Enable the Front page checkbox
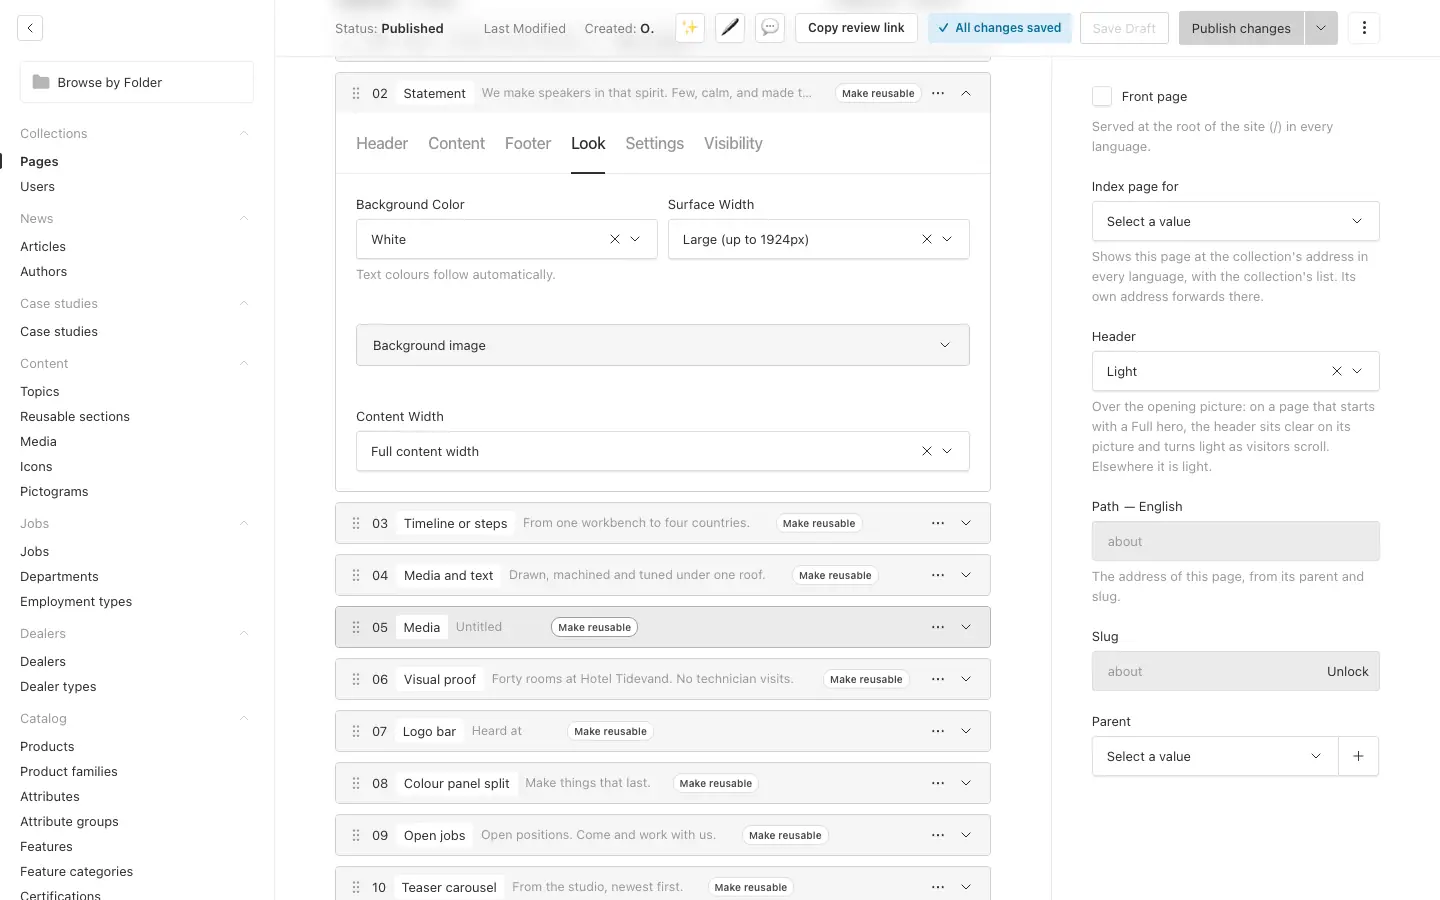The height and width of the screenshot is (900, 1440). click(1102, 96)
